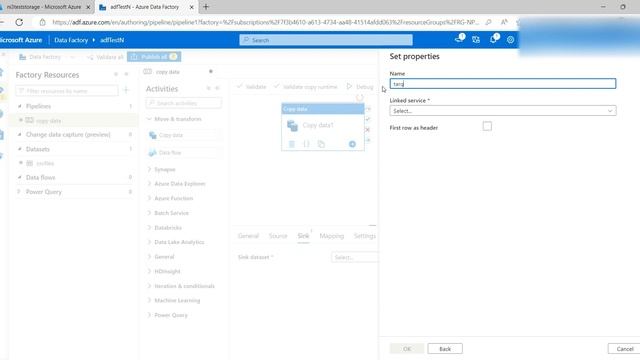Click the Search activities field

point(184,103)
